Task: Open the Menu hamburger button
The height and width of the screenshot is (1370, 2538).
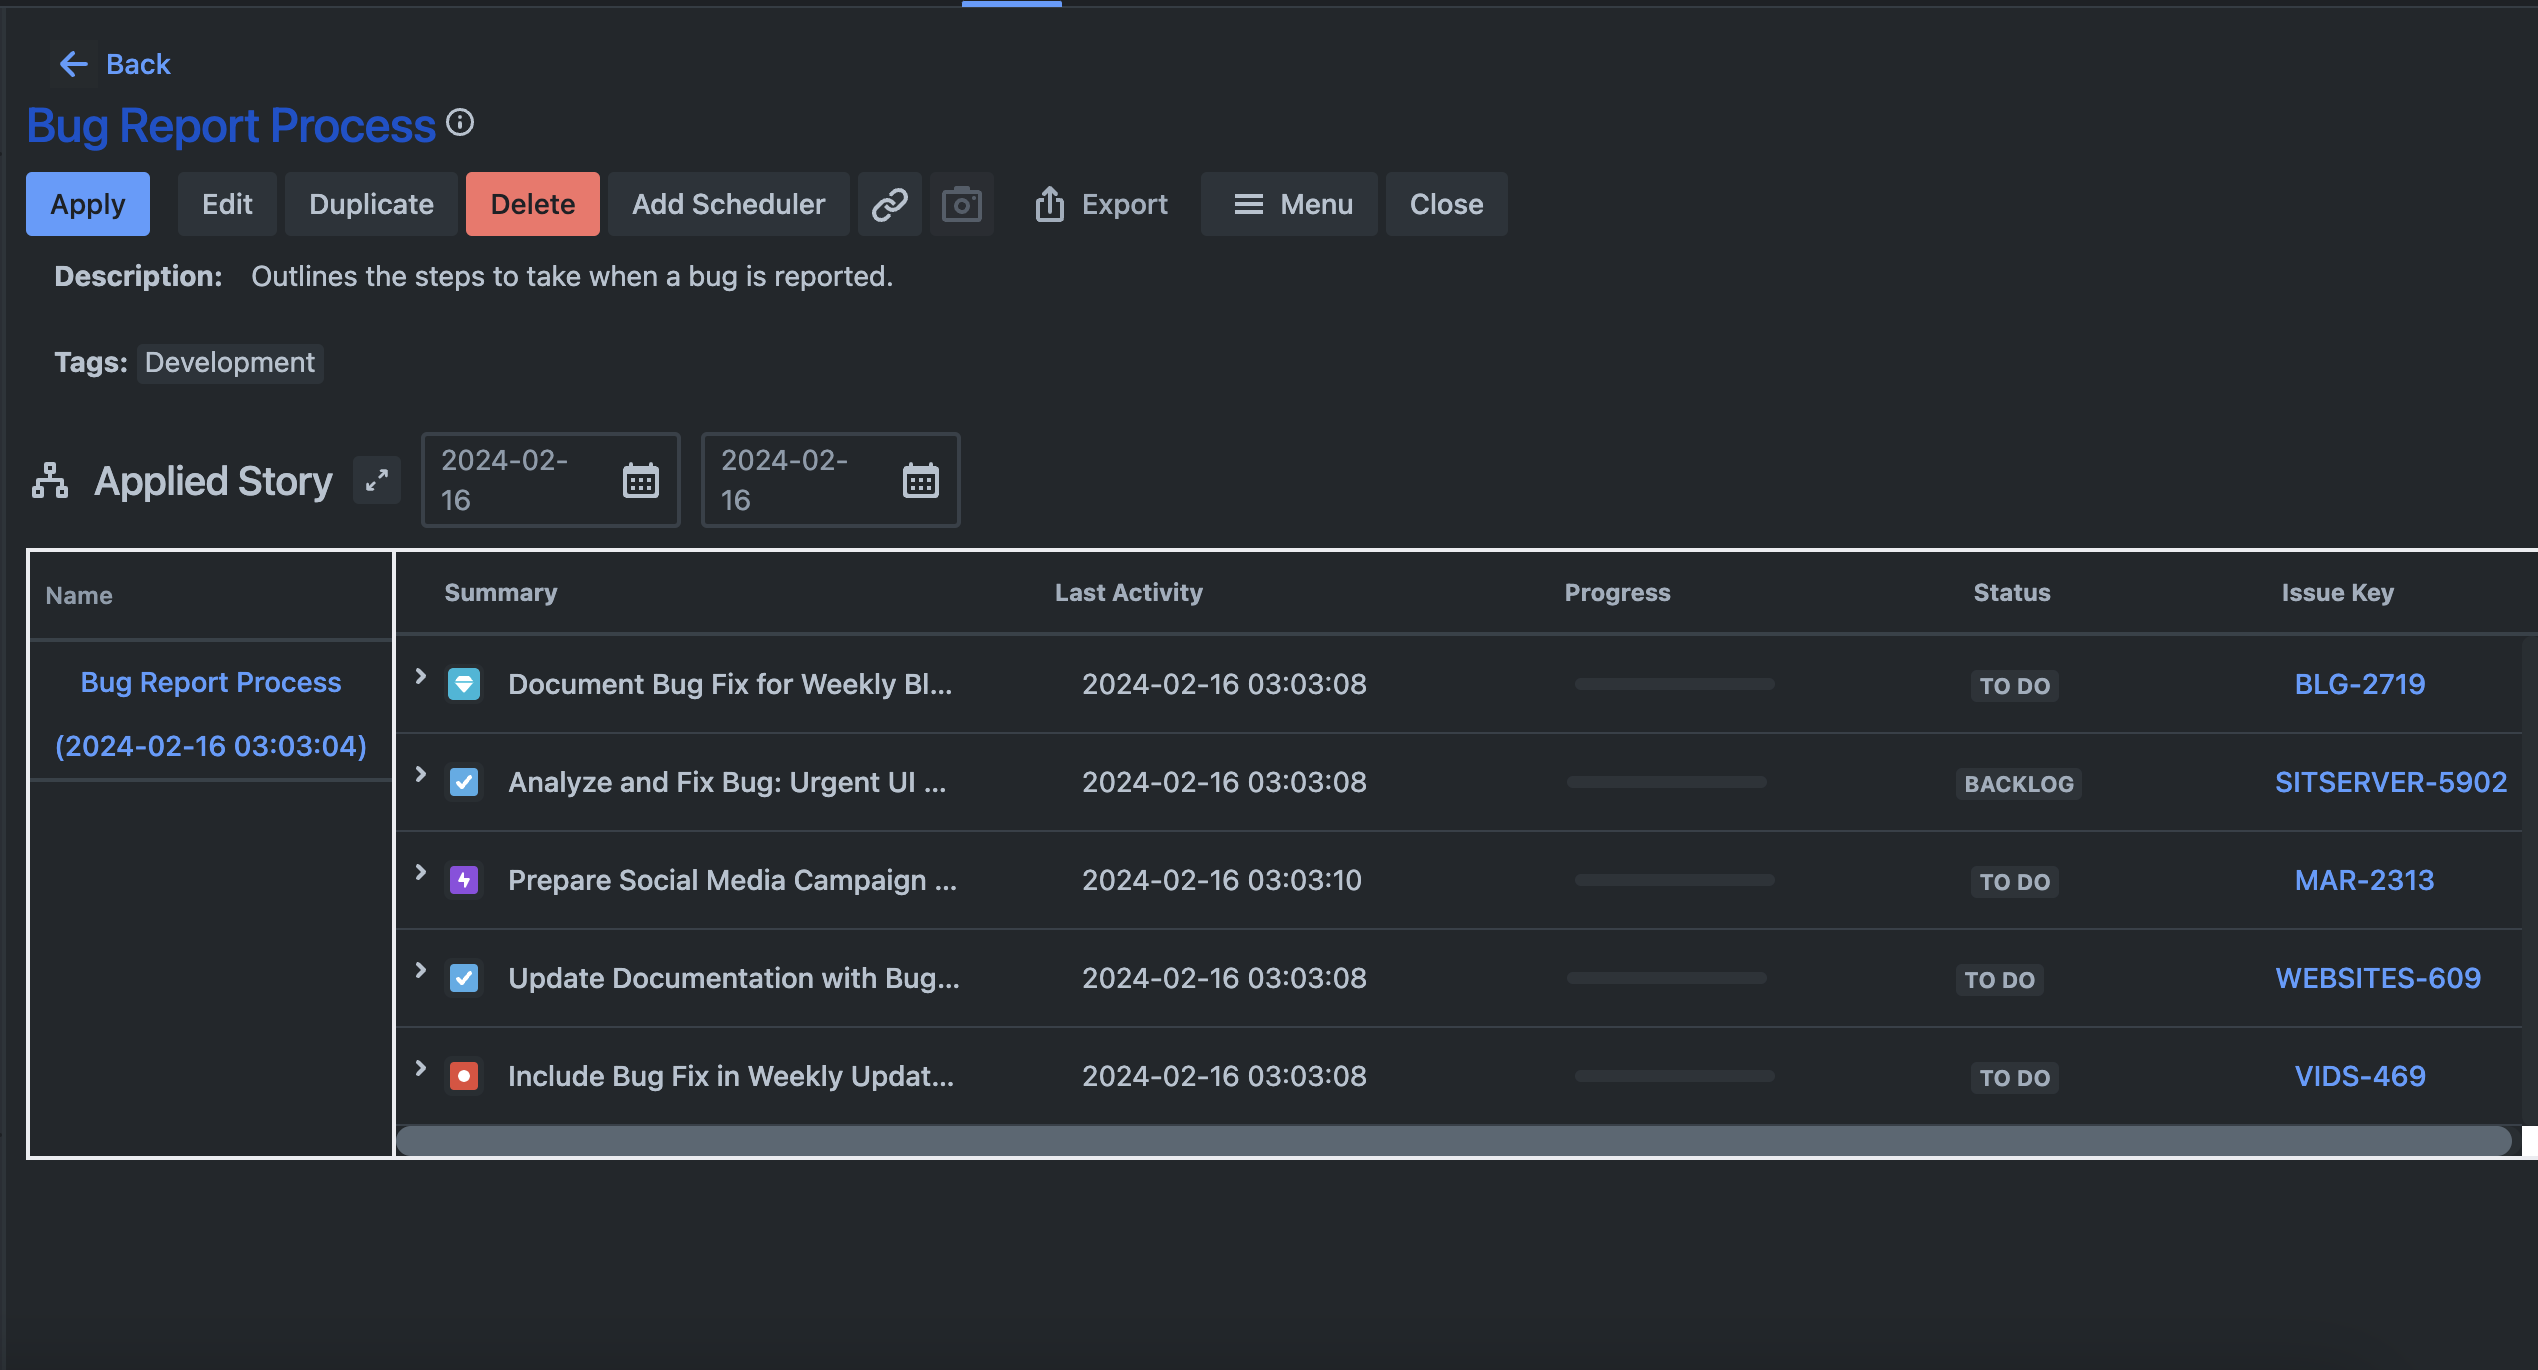Action: (x=1289, y=204)
